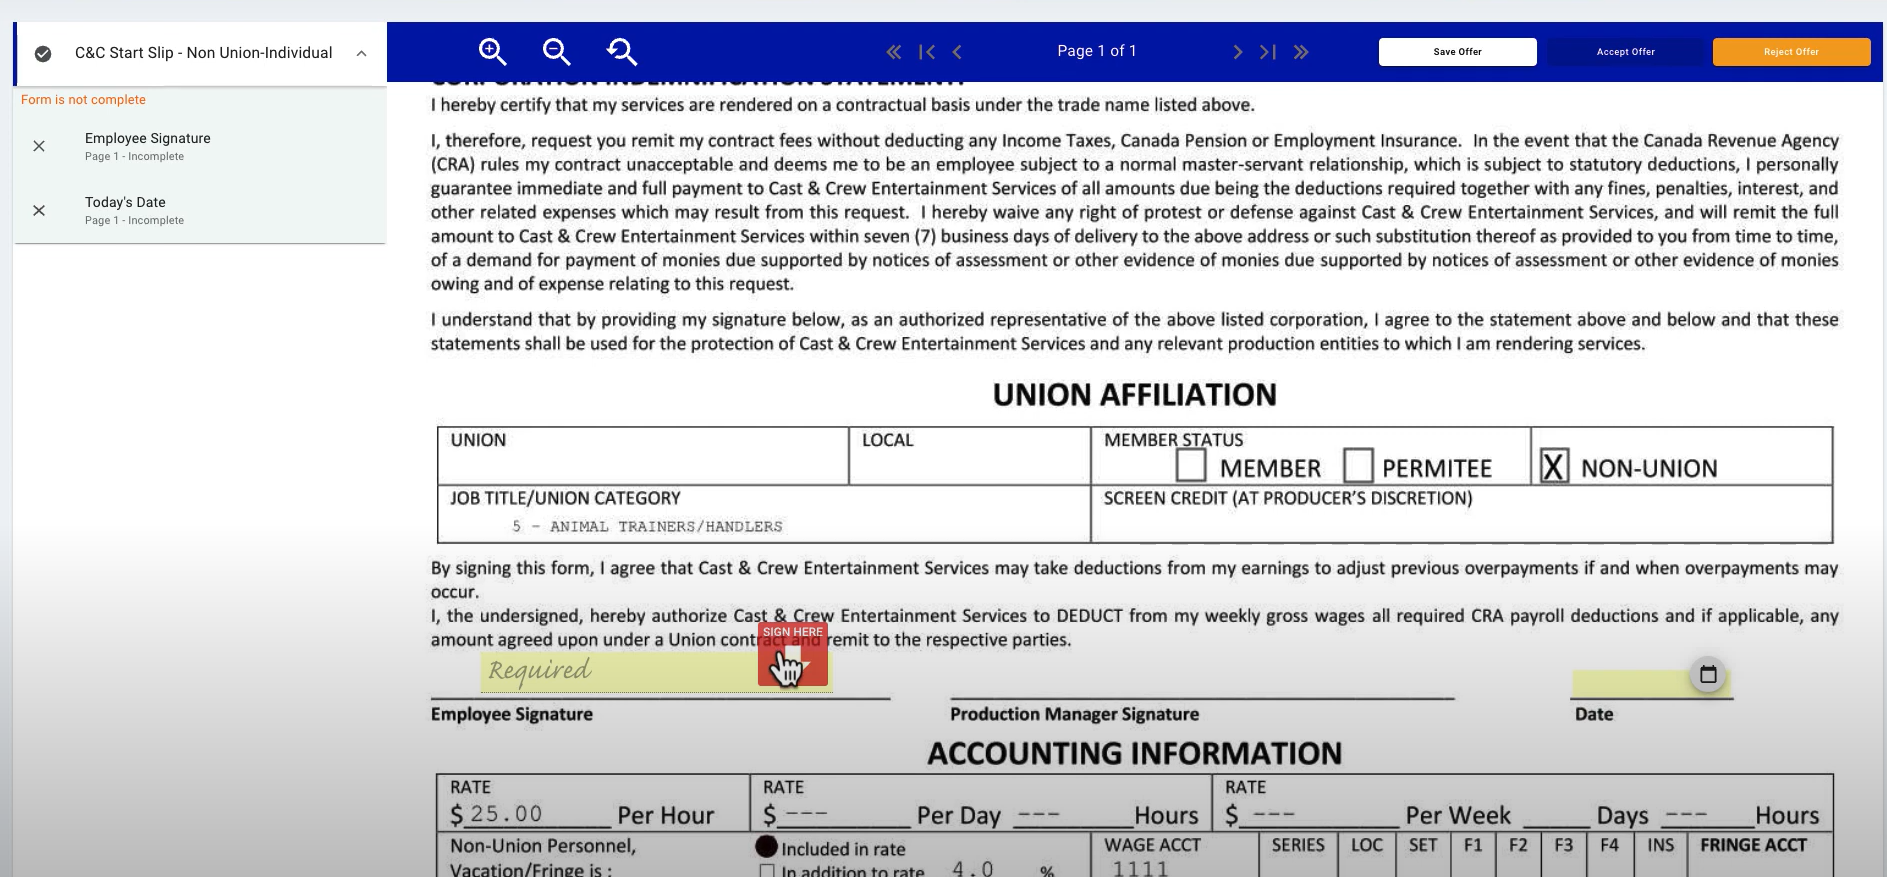
Task: Click the Reject Offer button
Action: (x=1791, y=52)
